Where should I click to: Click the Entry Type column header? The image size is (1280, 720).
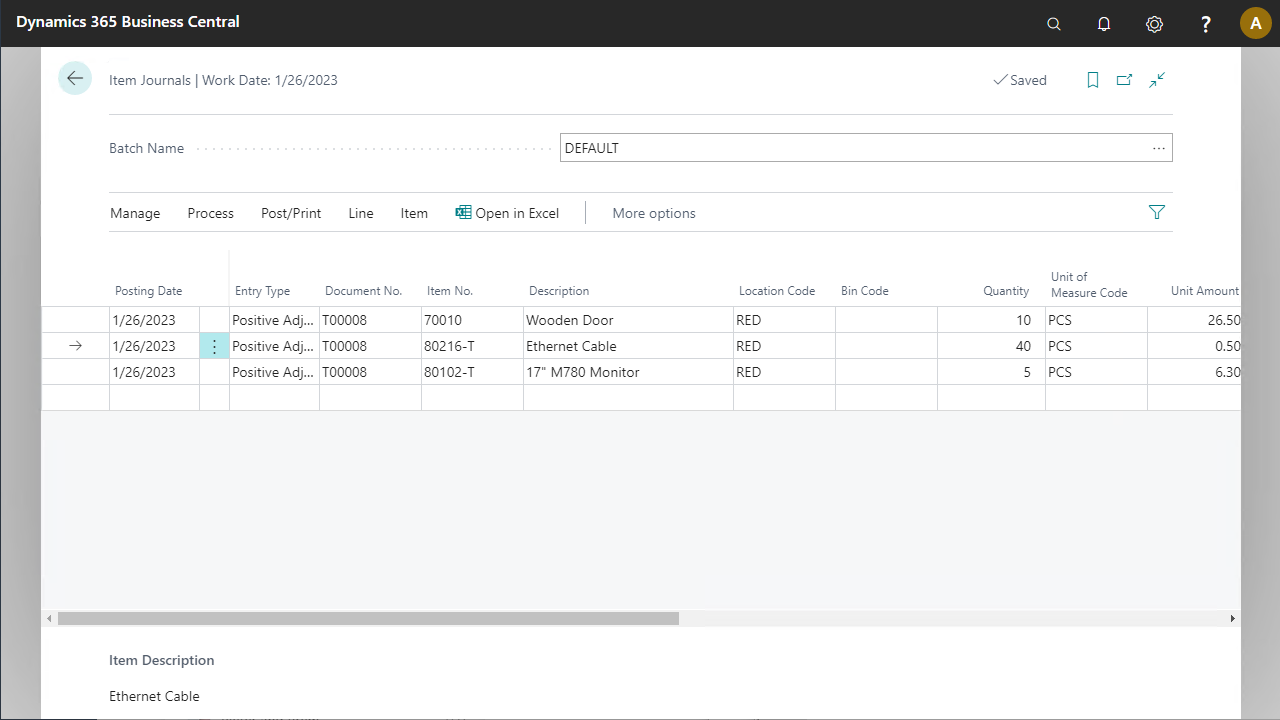tap(262, 291)
